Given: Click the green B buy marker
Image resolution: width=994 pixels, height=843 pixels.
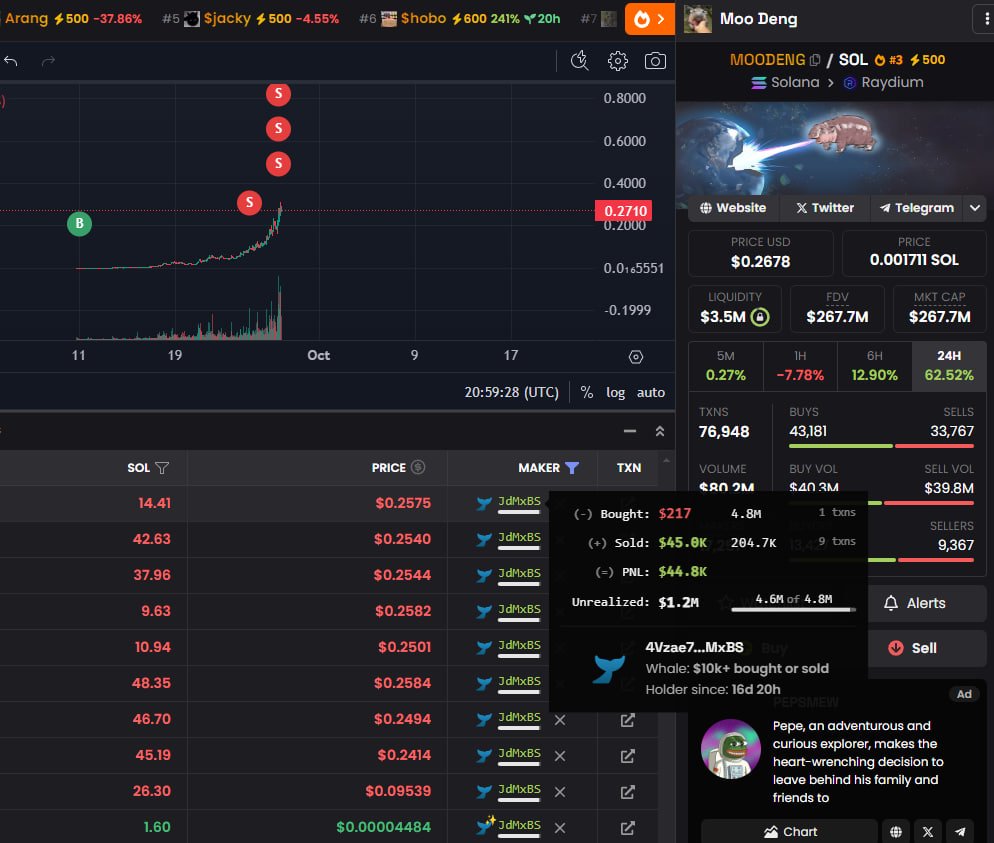Looking at the screenshot, I should click(x=79, y=223).
